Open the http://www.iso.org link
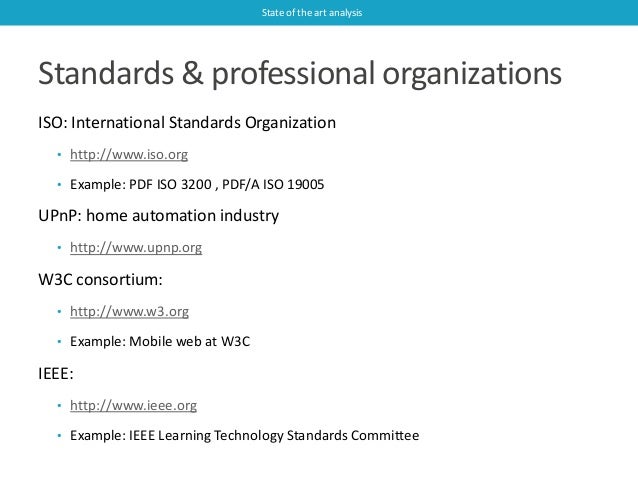This screenshot has width=638, height=479. (129, 155)
